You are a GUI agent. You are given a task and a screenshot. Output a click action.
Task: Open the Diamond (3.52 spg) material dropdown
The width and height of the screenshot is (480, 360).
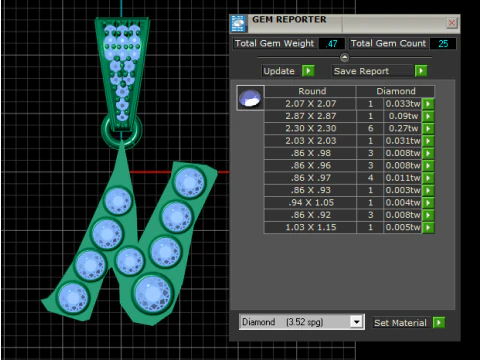click(x=356, y=322)
